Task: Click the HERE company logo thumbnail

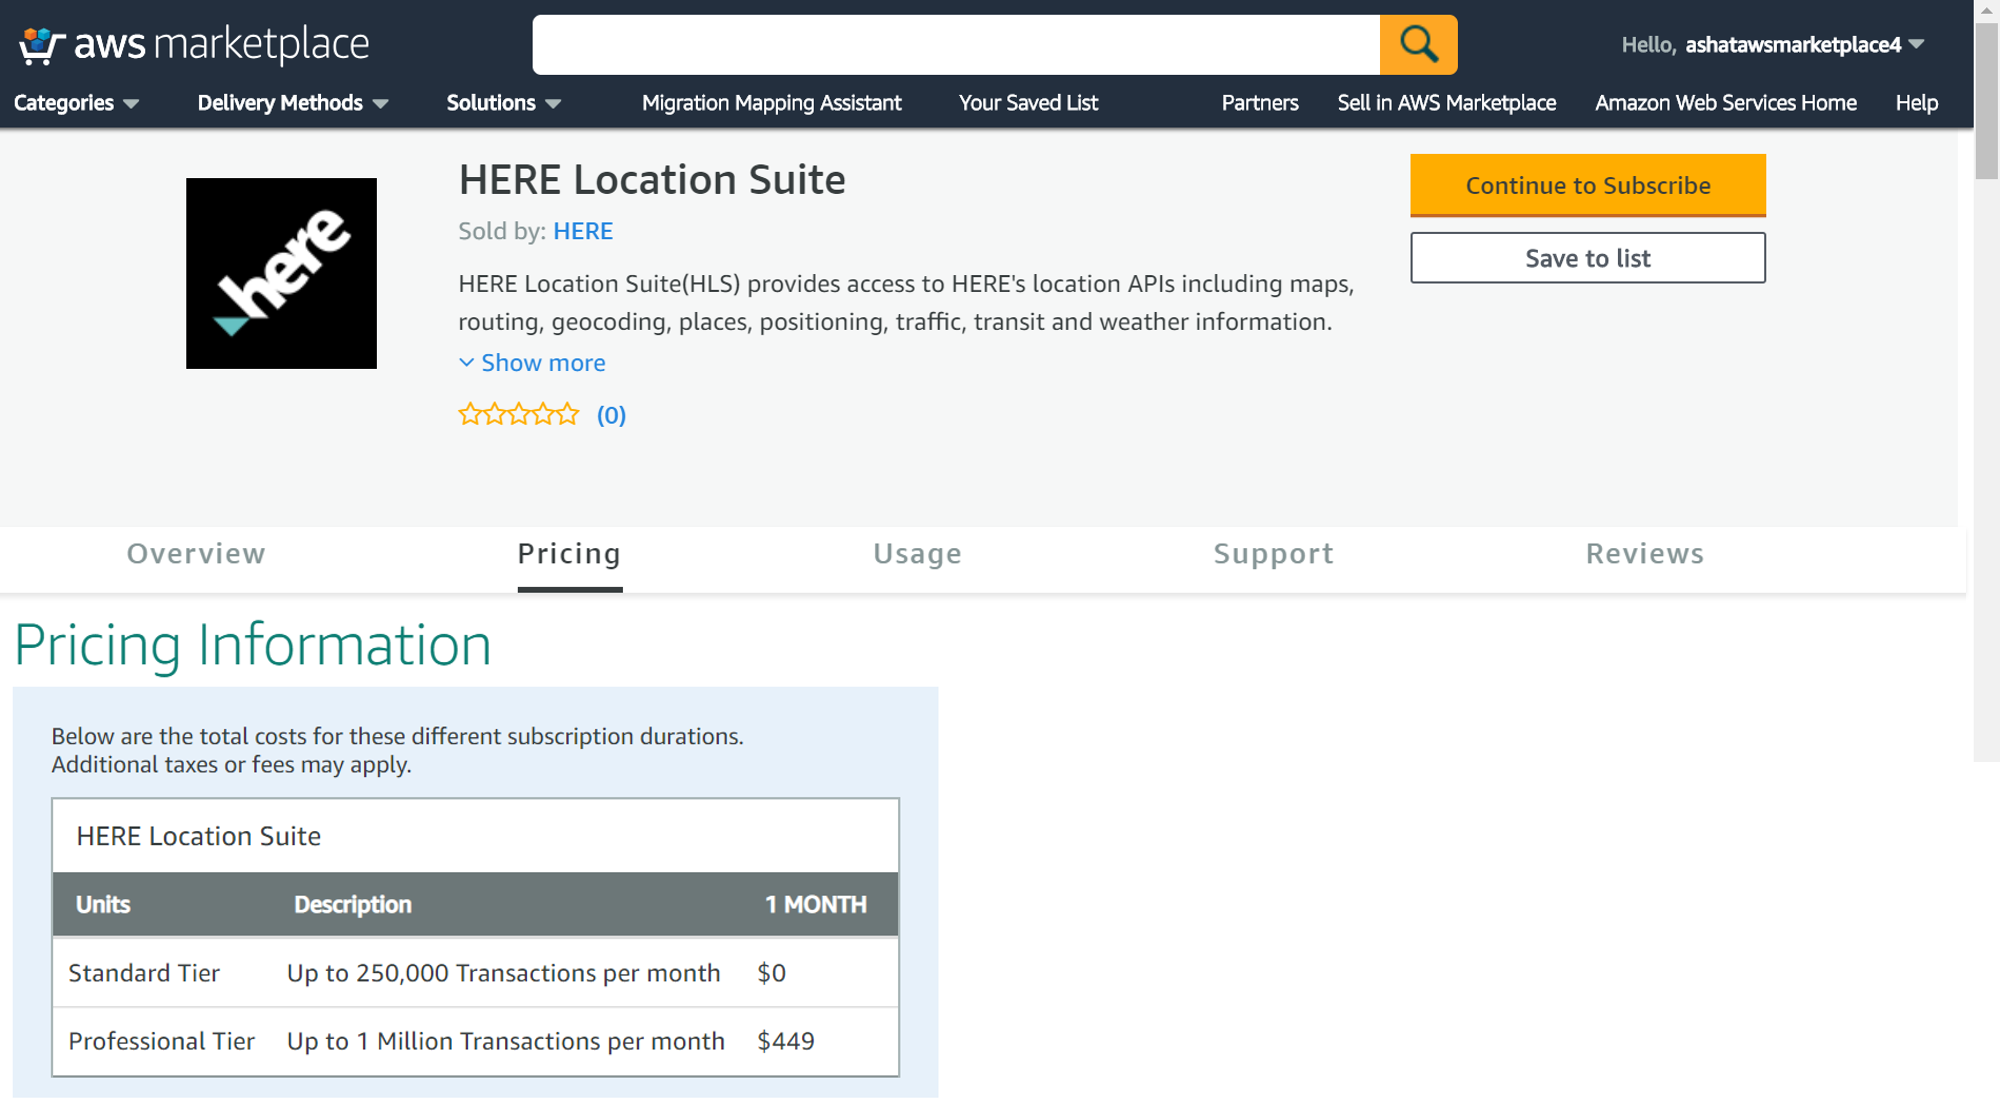Action: [x=281, y=273]
